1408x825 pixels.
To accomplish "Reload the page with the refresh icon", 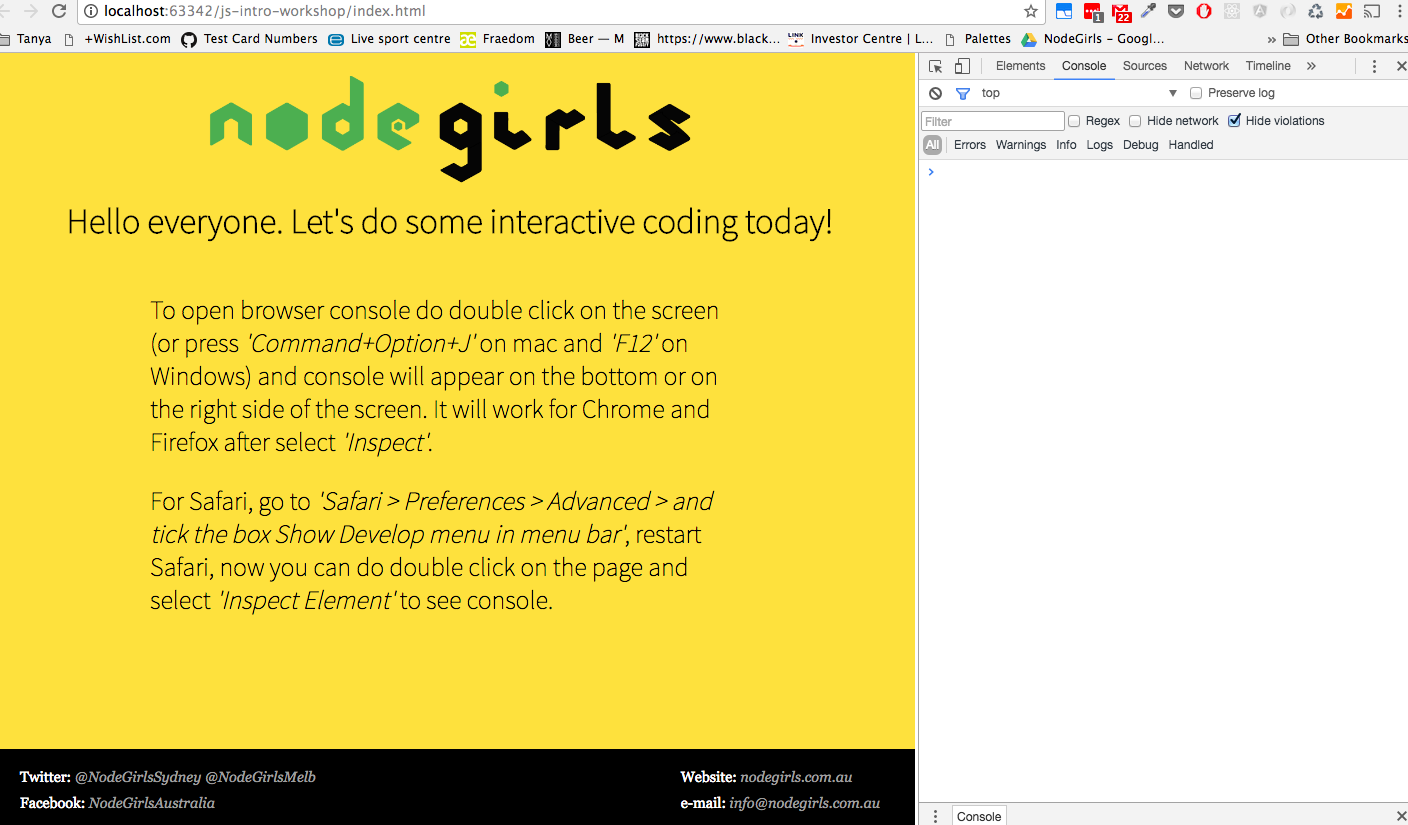I will [x=58, y=11].
